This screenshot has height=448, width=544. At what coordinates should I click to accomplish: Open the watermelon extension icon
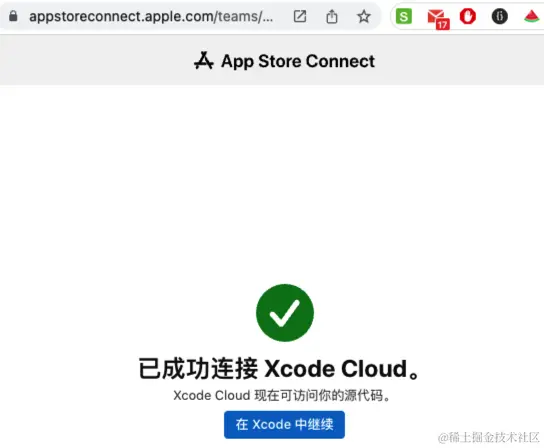[x=532, y=16]
